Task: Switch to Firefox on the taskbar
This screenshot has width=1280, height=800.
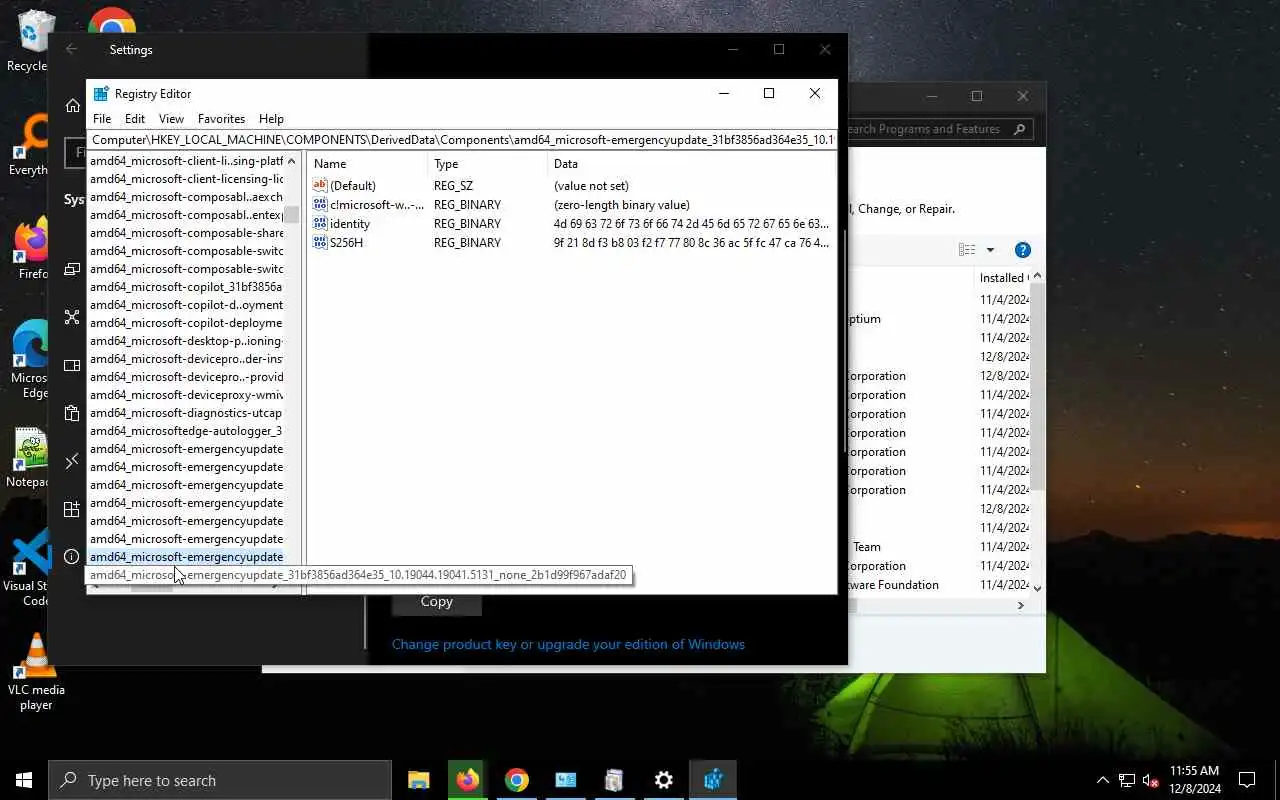Action: (467, 780)
